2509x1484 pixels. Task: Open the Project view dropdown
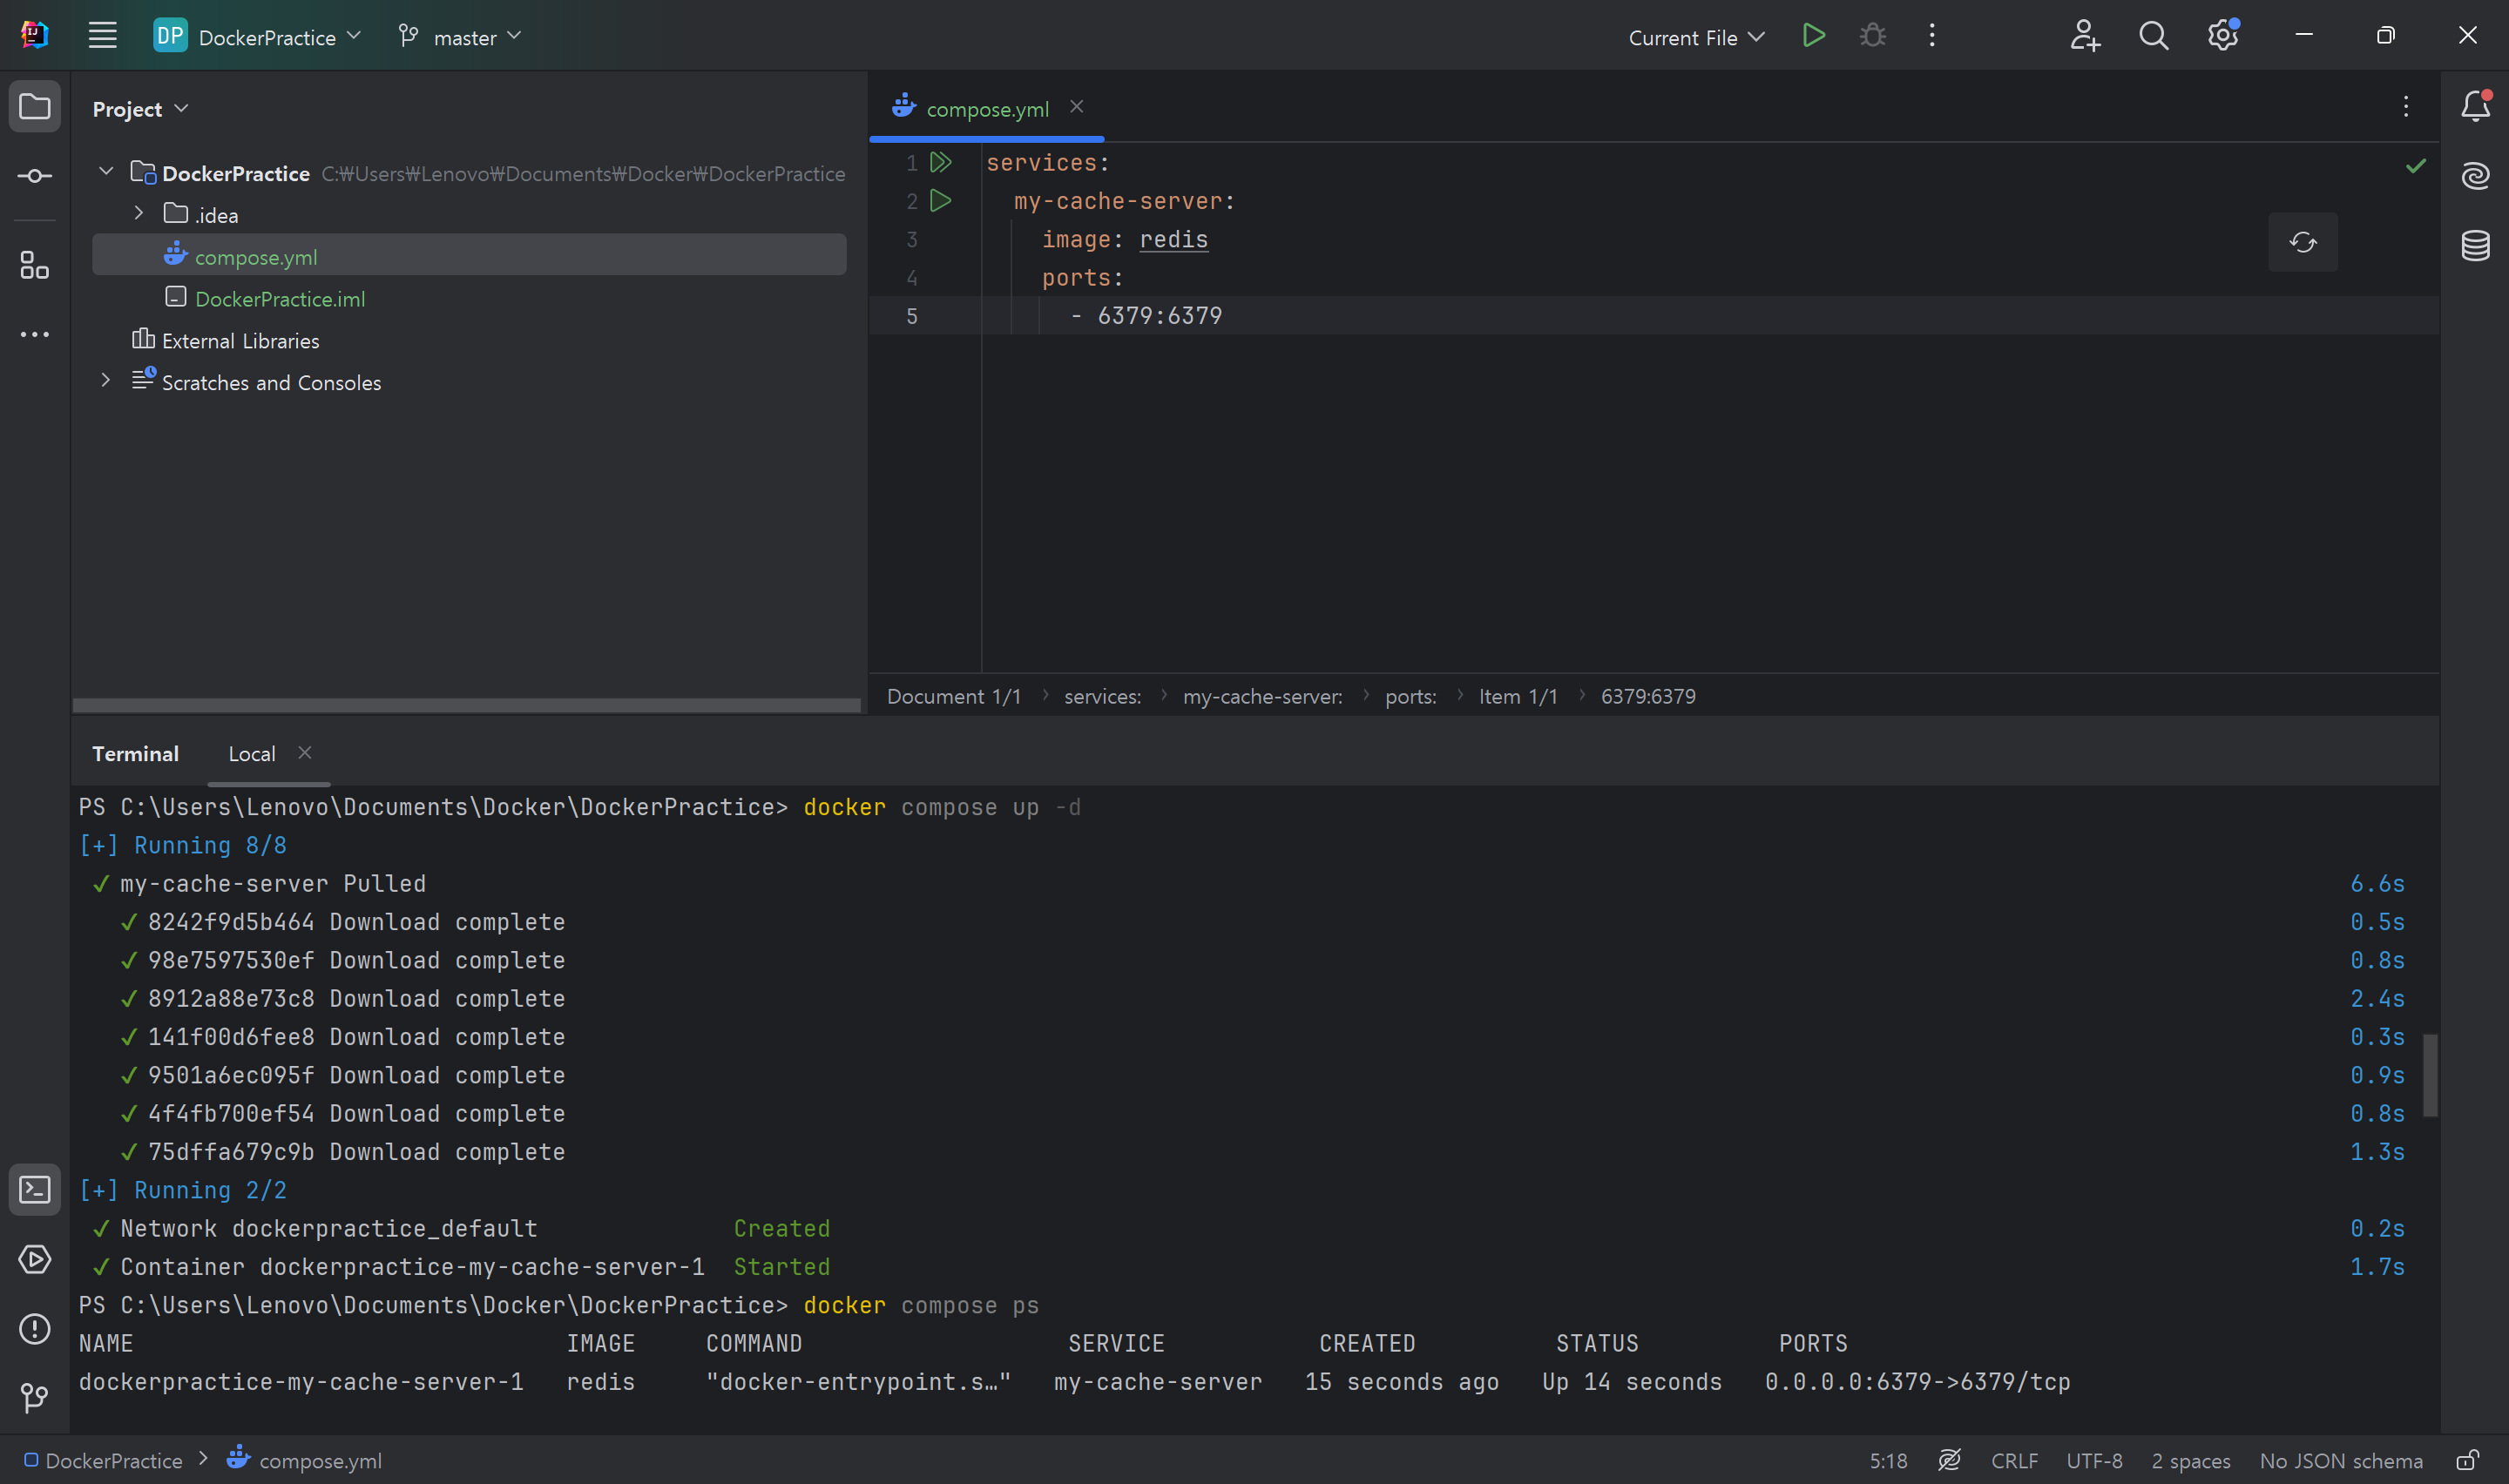140,109
